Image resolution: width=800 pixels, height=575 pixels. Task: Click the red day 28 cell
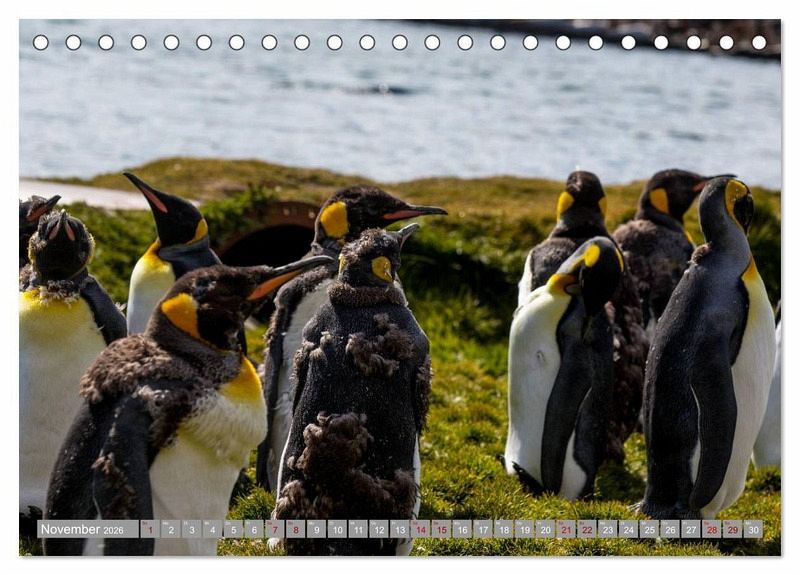[x=711, y=529]
